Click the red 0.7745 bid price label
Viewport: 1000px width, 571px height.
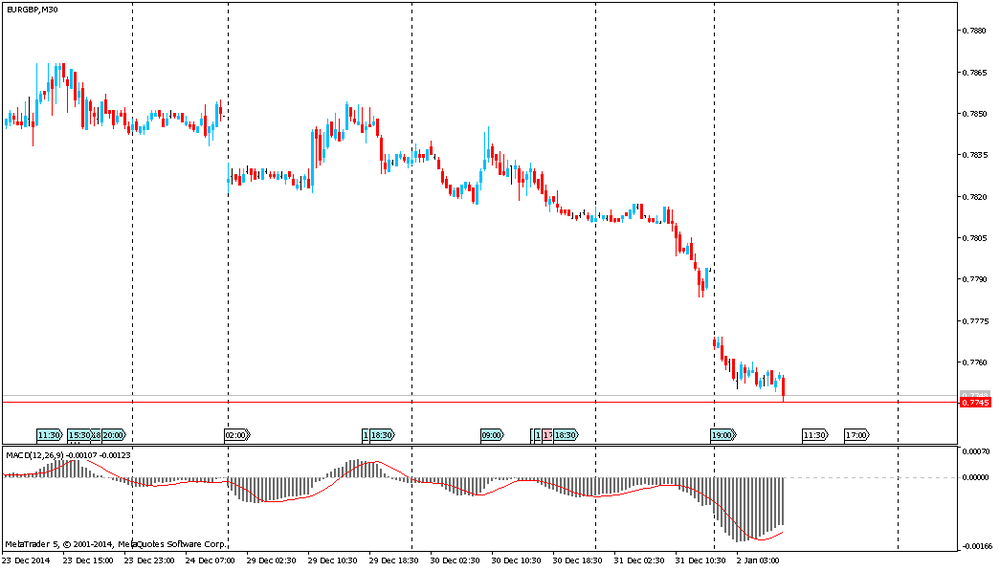point(974,402)
